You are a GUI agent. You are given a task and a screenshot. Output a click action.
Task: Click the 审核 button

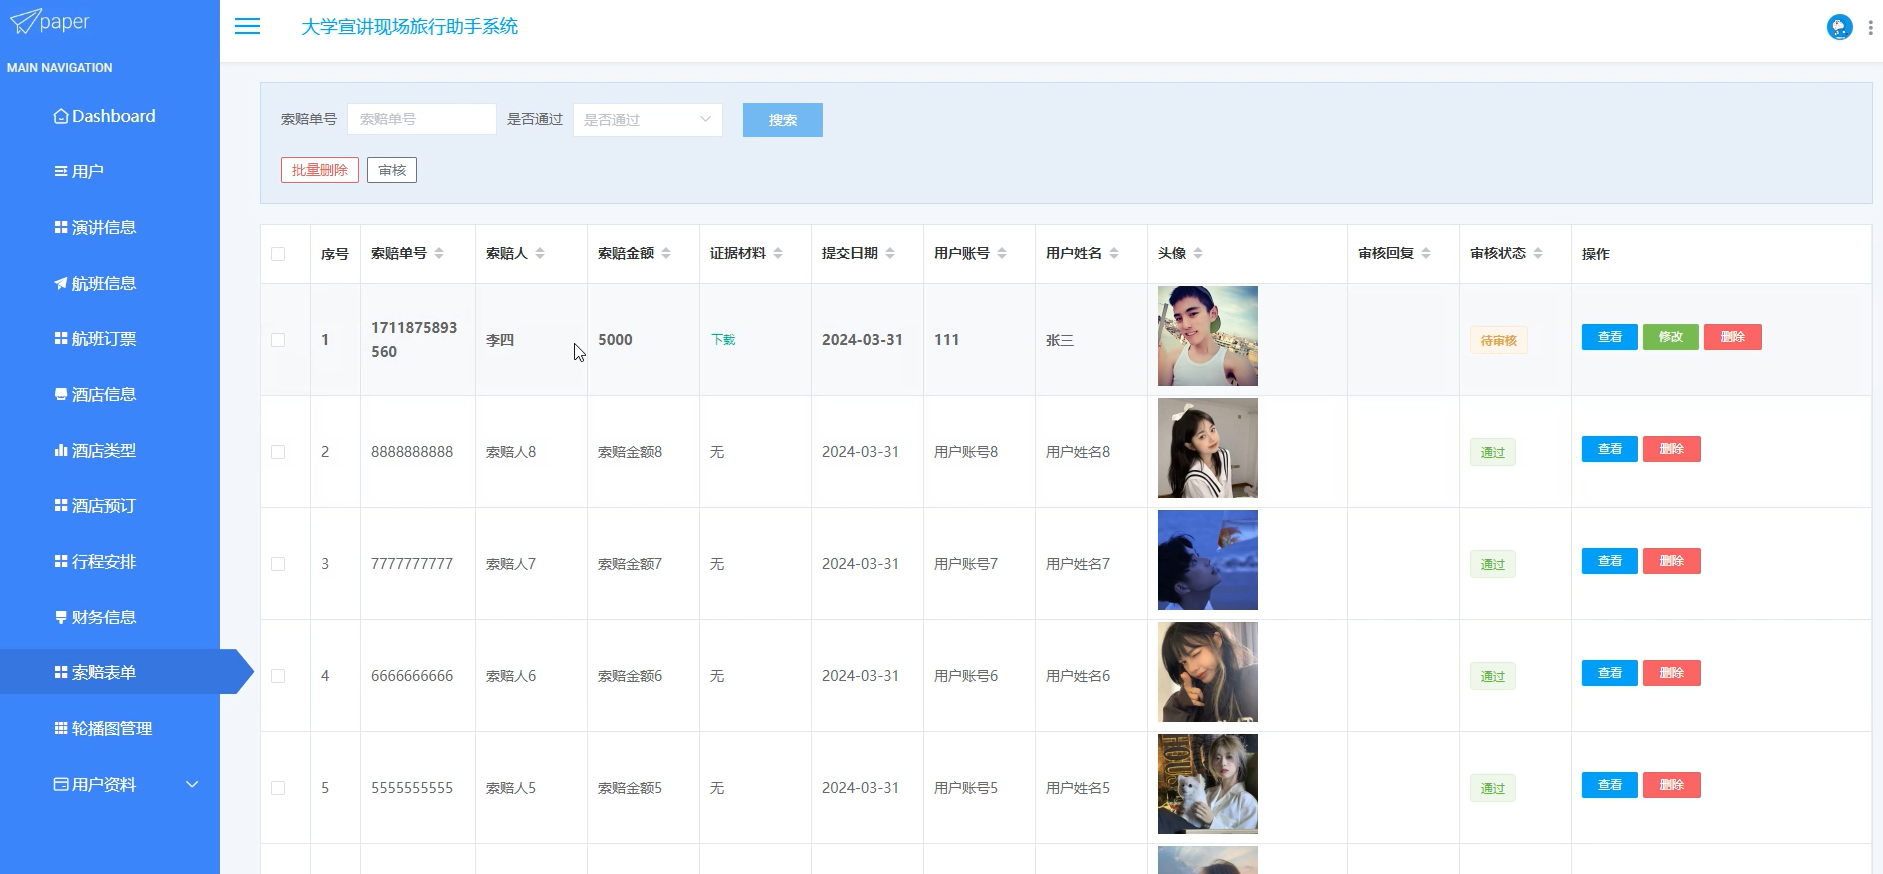tap(392, 170)
